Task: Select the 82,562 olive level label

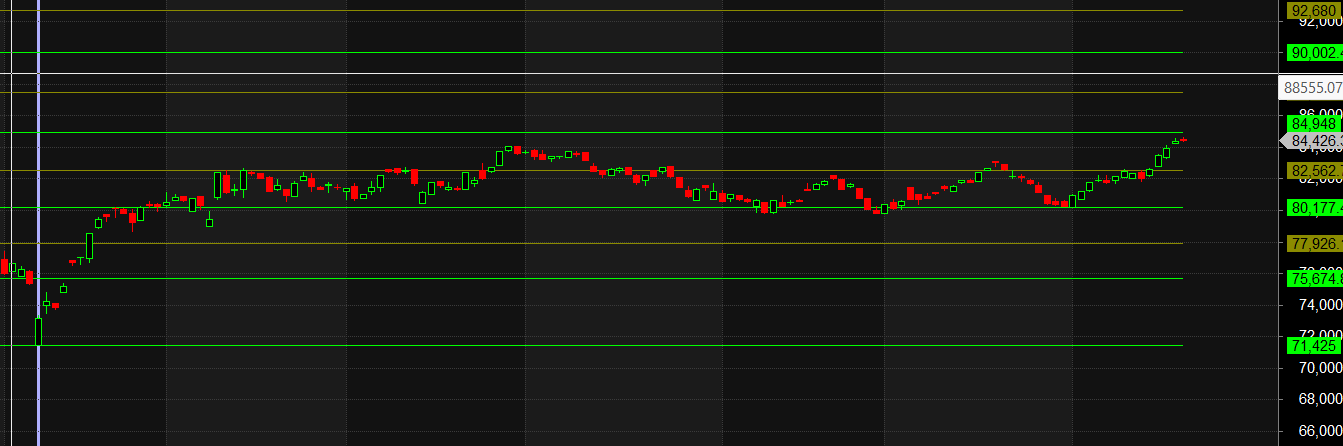Action: point(1315,171)
